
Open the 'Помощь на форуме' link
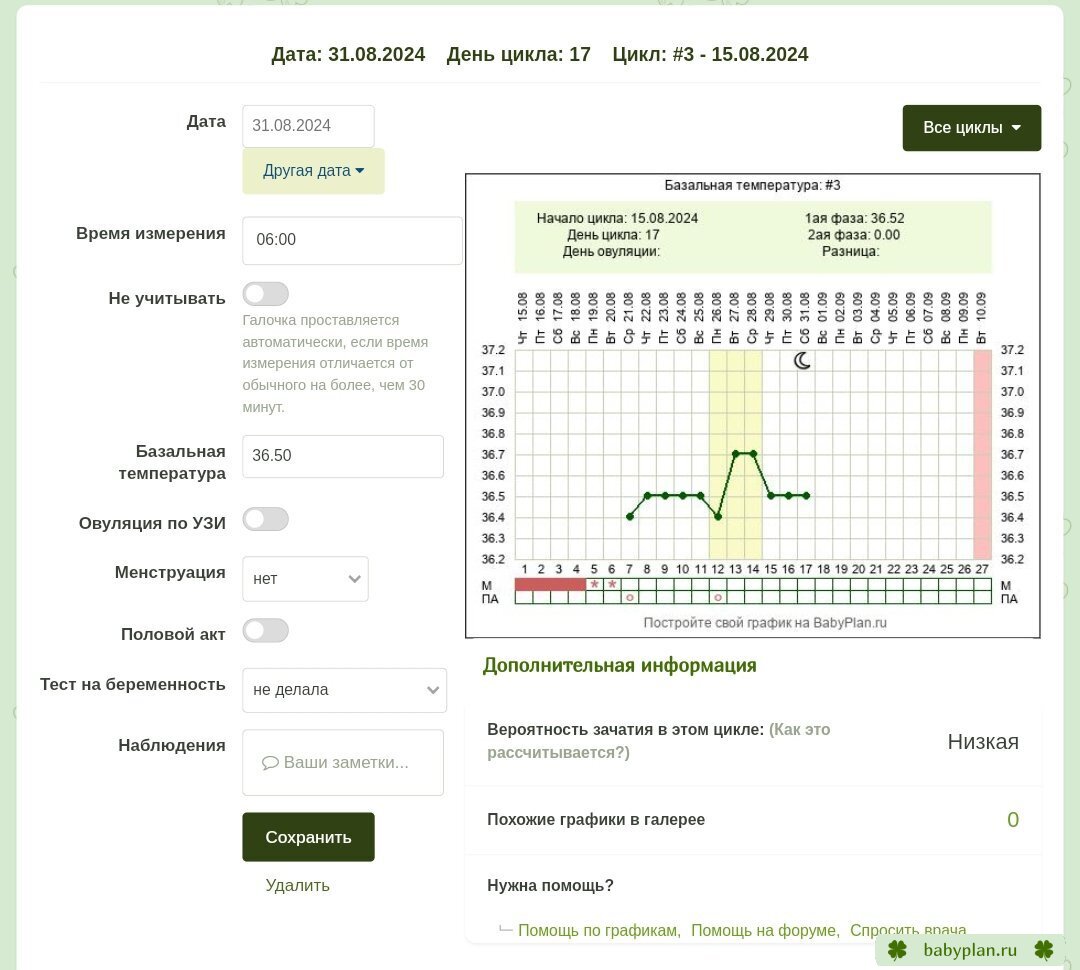tap(764, 930)
